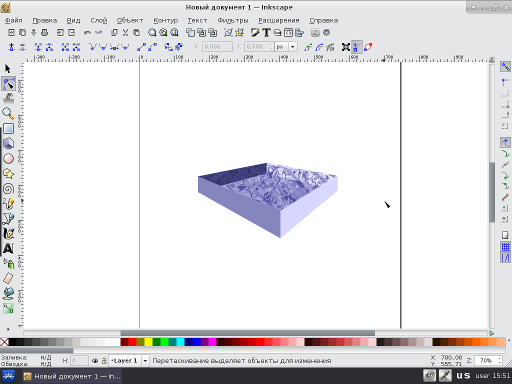Open the px units dropdown
The image size is (512, 384).
(x=293, y=47)
